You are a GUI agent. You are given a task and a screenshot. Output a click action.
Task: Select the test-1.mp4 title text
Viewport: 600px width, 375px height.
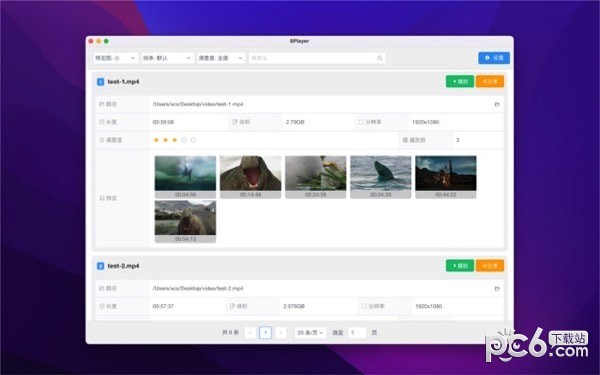[x=123, y=82]
